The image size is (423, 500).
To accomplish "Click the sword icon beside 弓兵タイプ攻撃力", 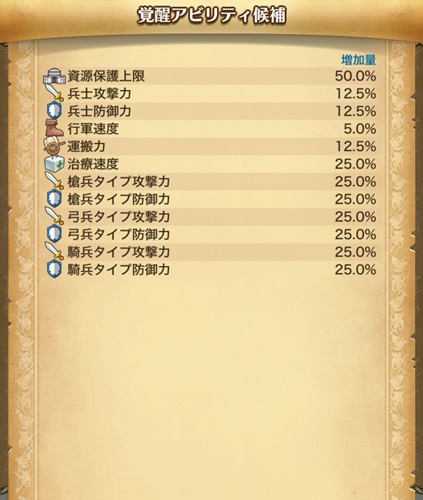I will pyautogui.click(x=54, y=216).
